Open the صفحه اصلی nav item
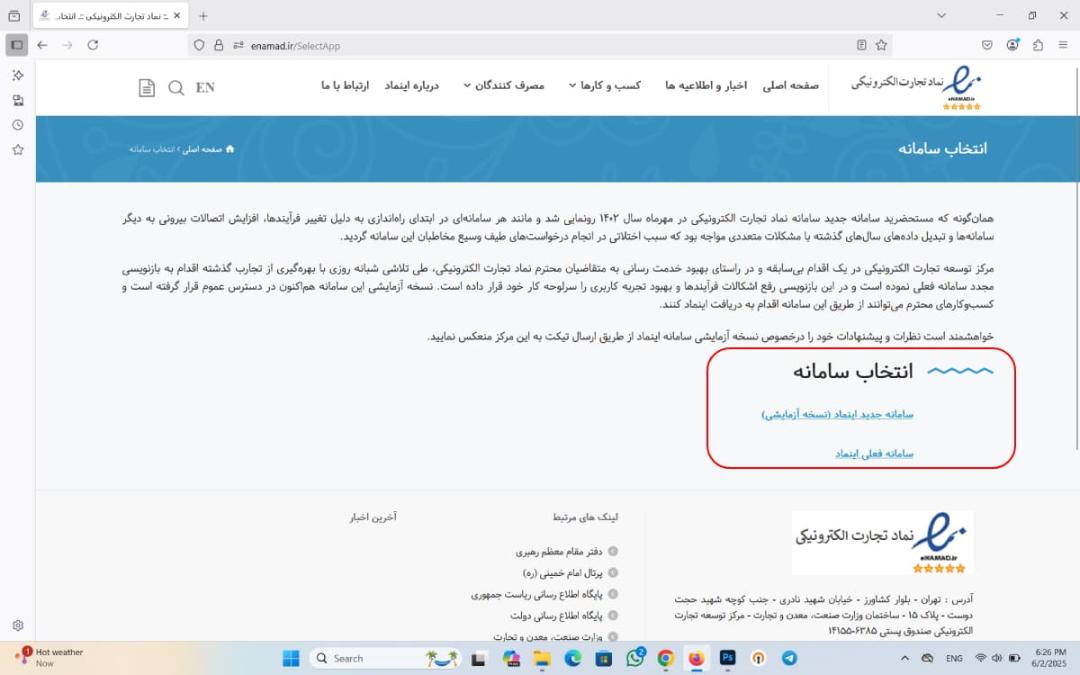 [x=791, y=85]
